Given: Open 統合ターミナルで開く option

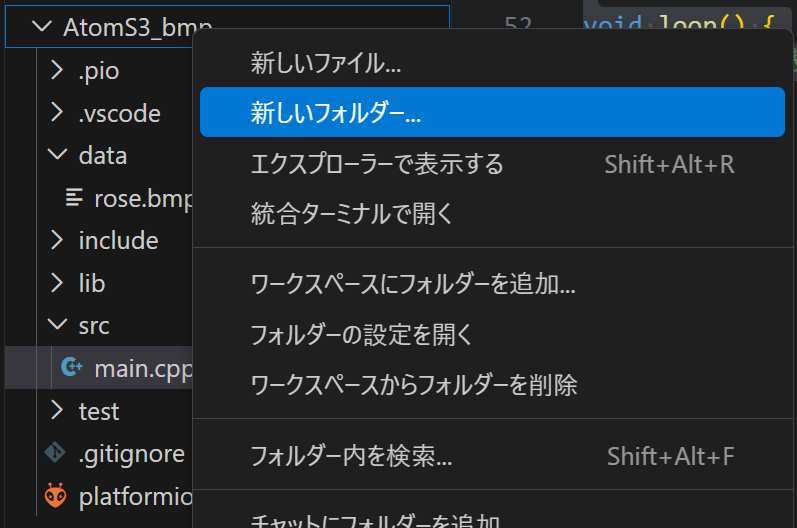Looking at the screenshot, I should click(352, 213).
